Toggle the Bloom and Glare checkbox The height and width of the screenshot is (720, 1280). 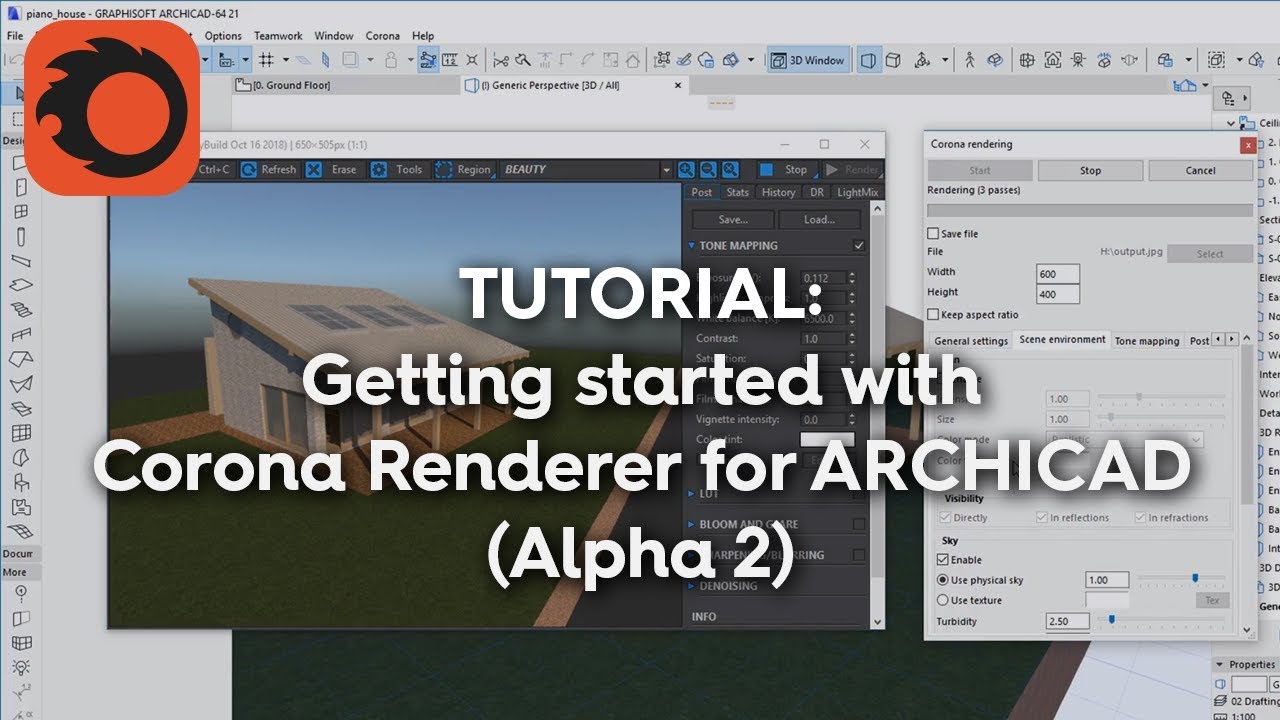(x=858, y=524)
